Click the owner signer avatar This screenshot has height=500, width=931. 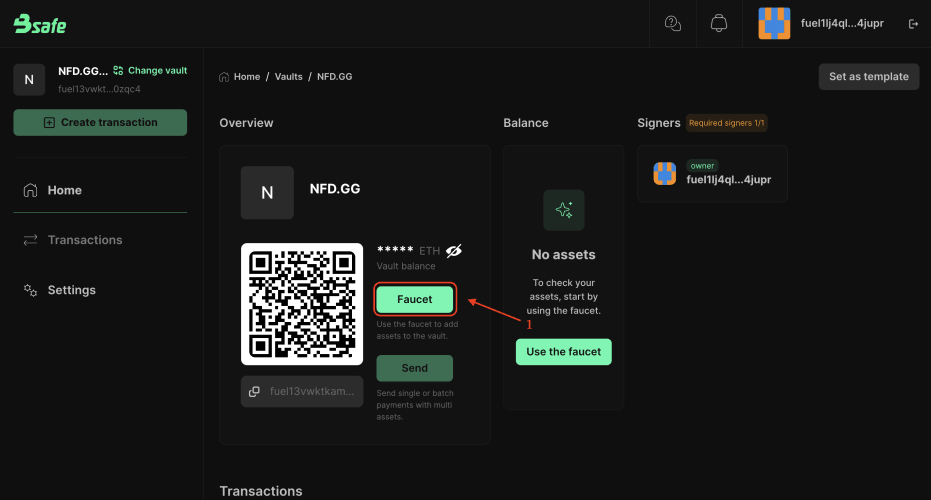click(664, 174)
